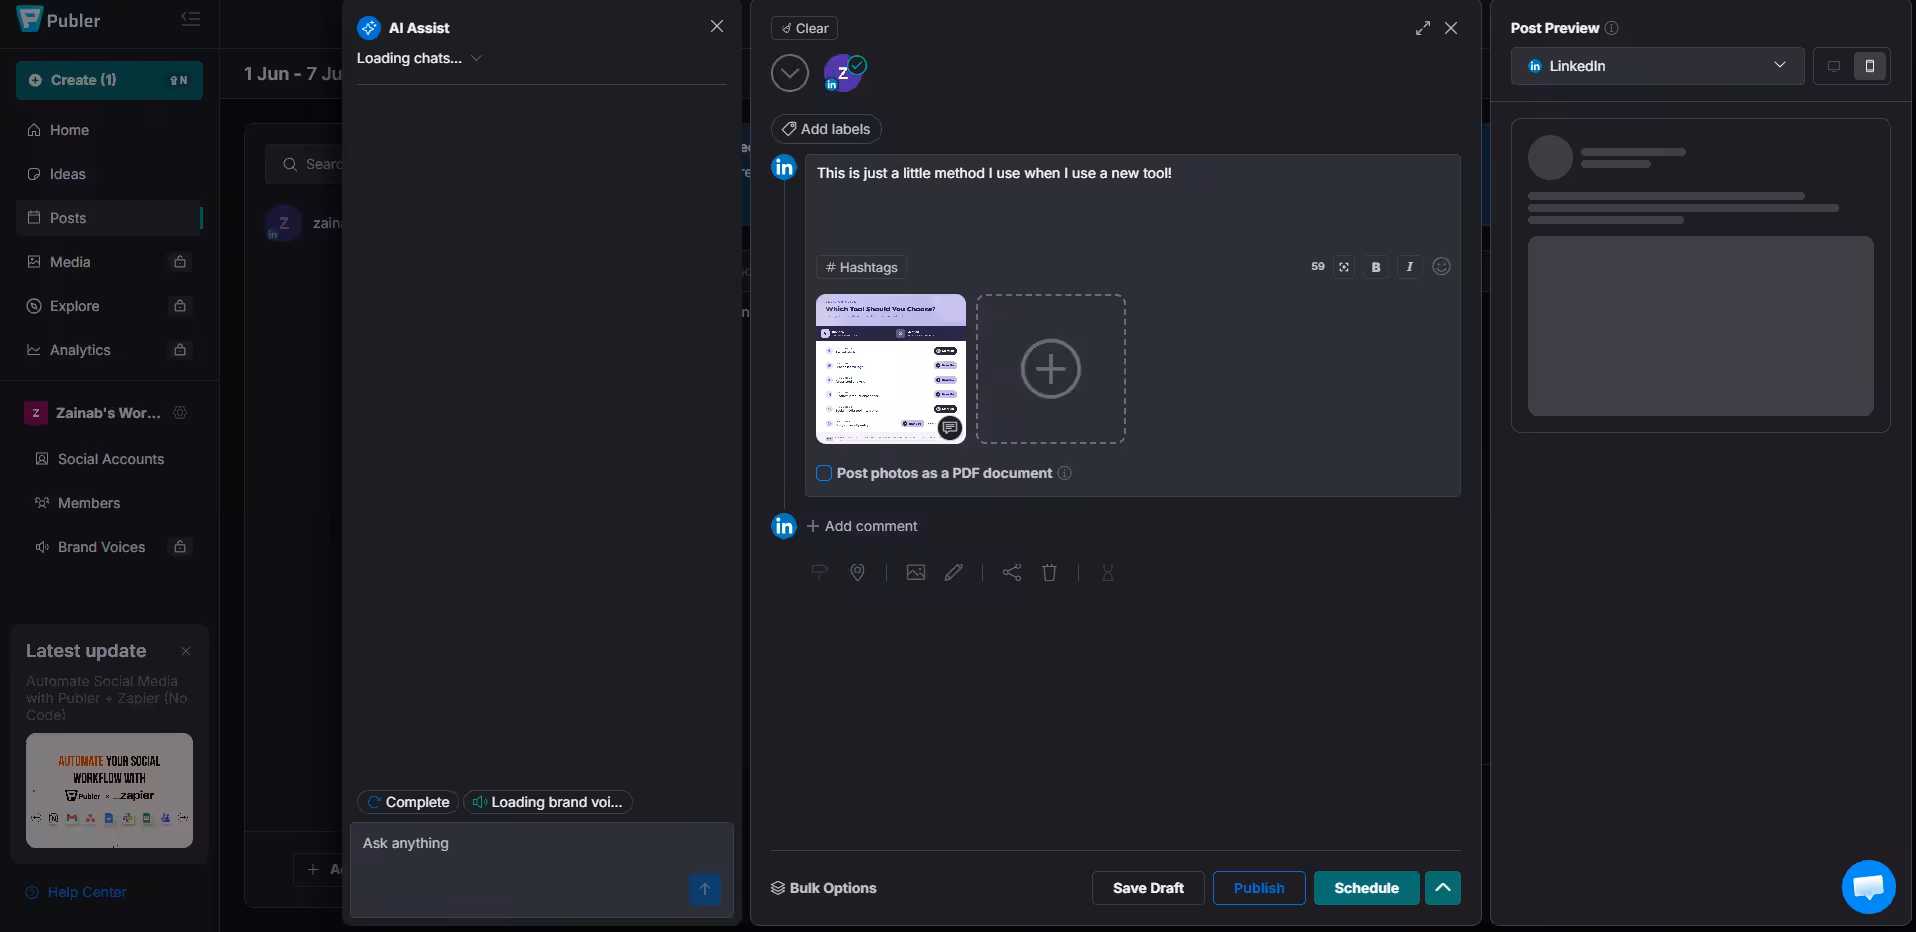Image resolution: width=1916 pixels, height=932 pixels.
Task: Open the Explore section
Action: coord(109,306)
